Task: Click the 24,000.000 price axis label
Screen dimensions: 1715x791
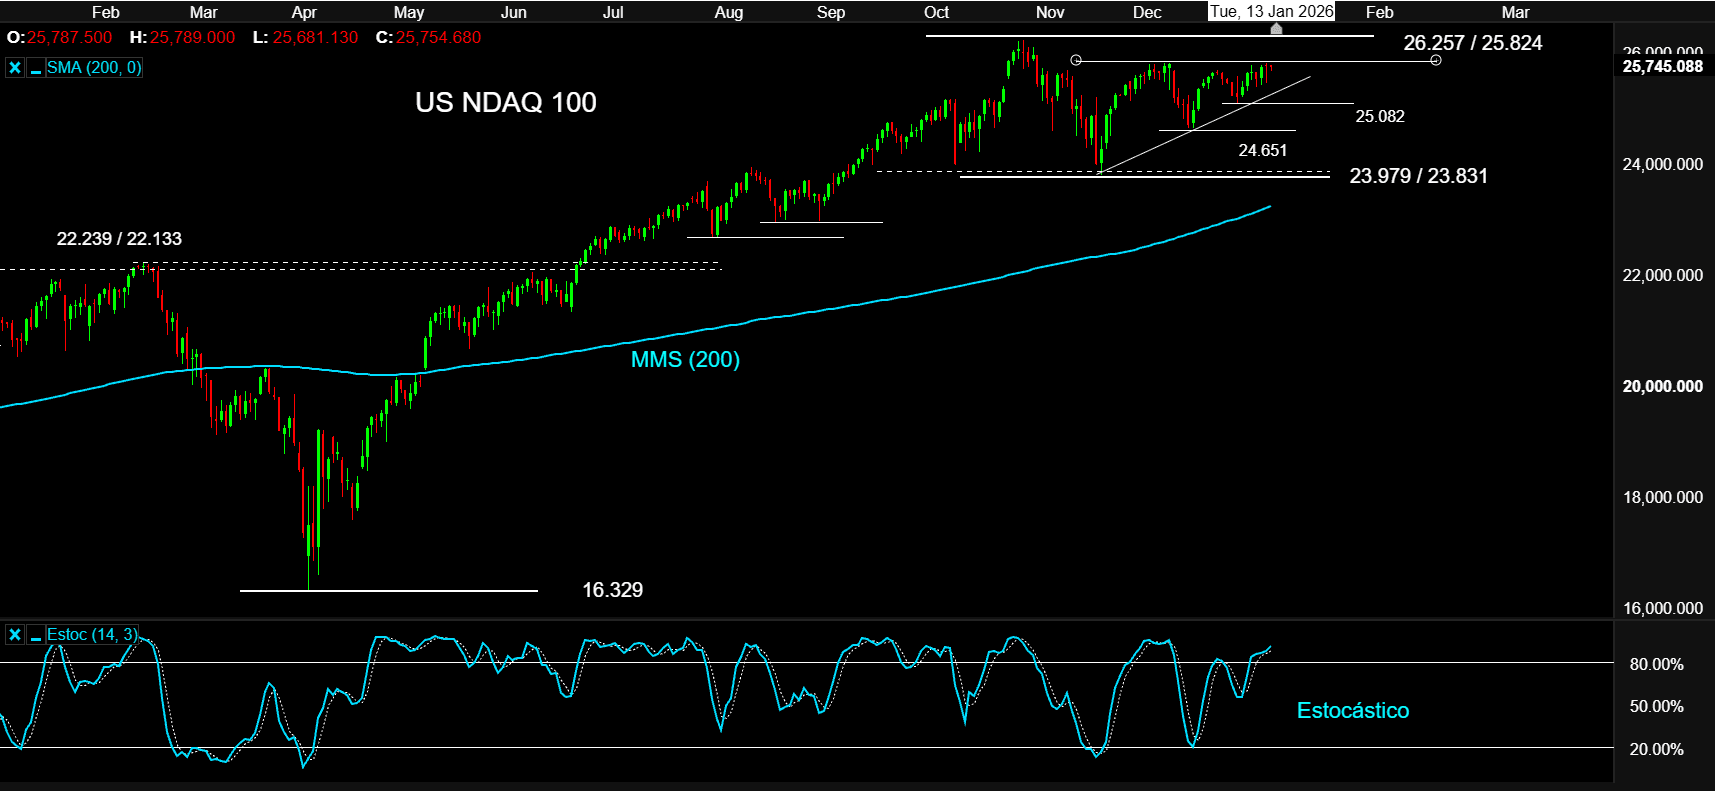Action: pyautogui.click(x=1662, y=164)
